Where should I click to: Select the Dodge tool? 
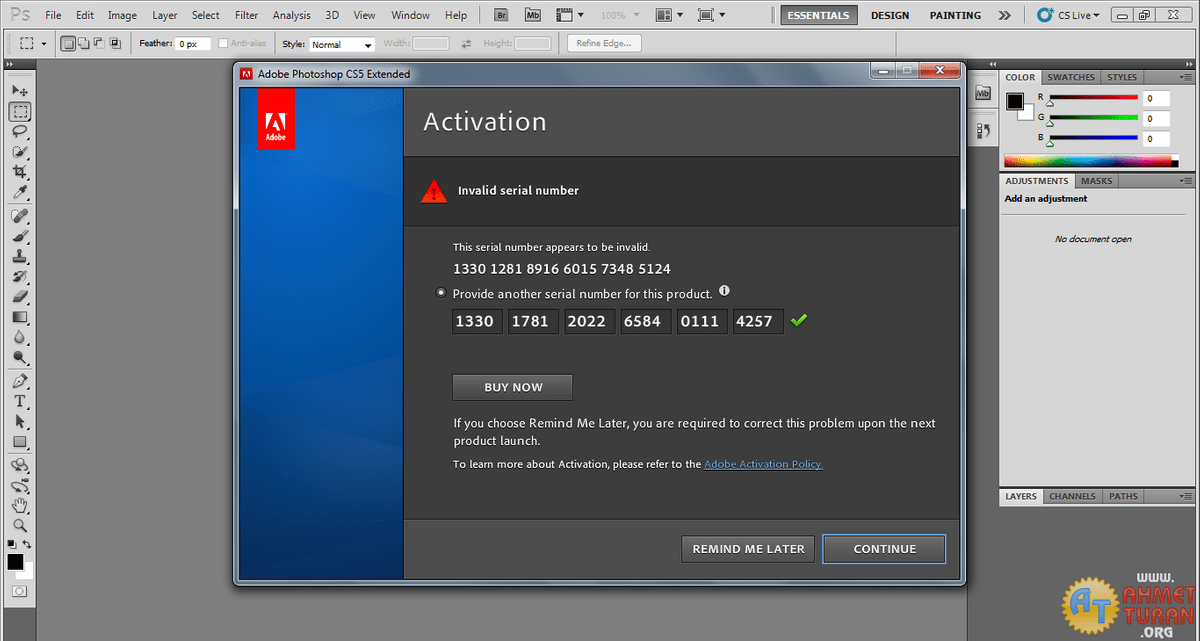[x=20, y=356]
